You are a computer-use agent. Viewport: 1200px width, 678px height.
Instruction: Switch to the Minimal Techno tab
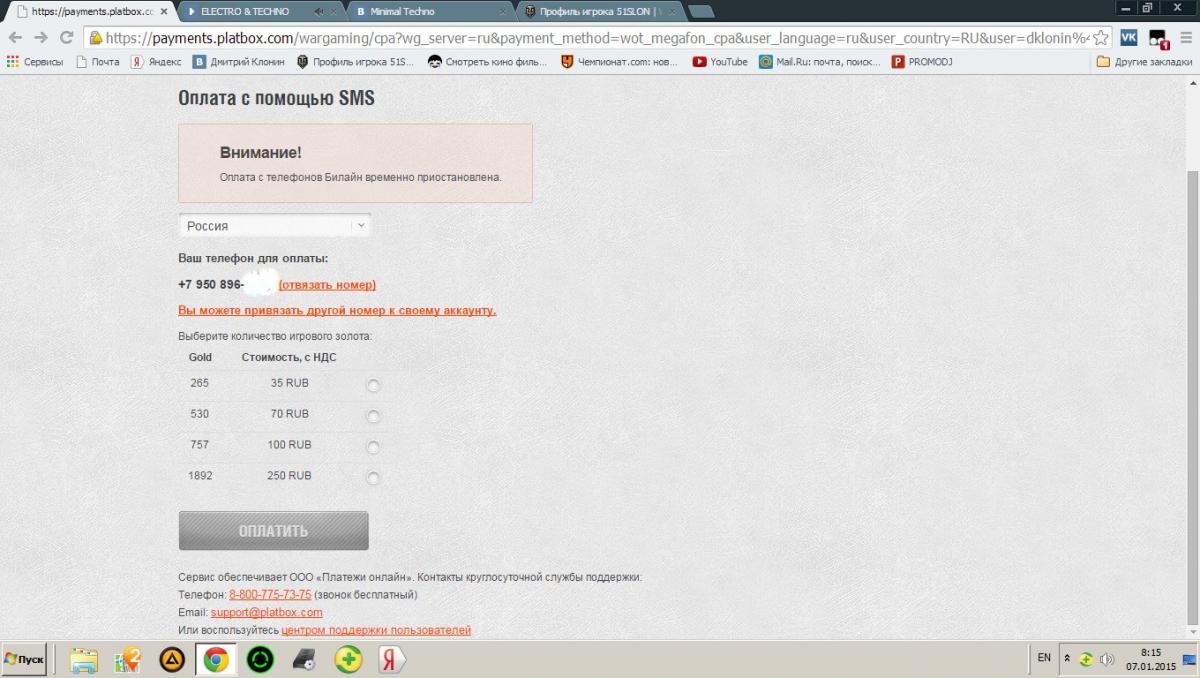(430, 12)
